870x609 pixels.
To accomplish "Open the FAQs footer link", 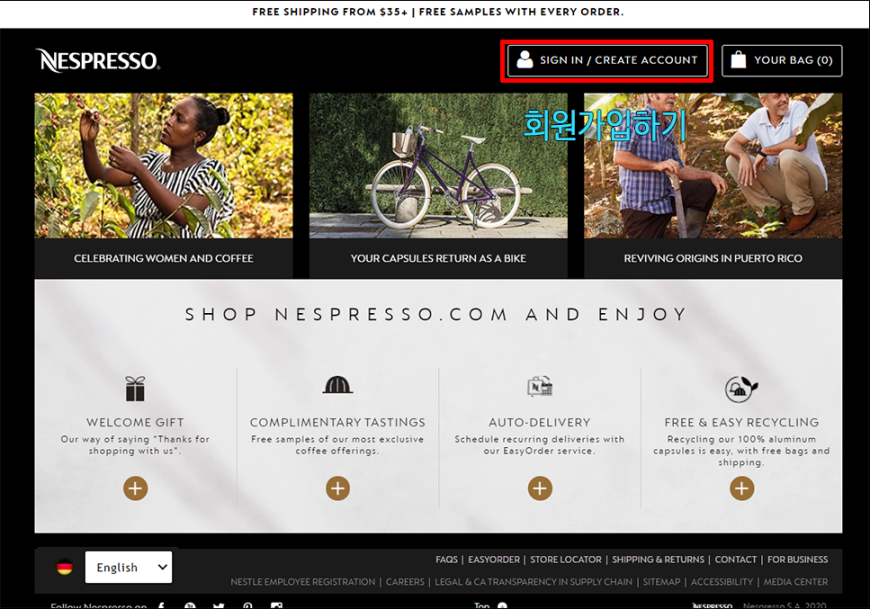I will click(447, 560).
